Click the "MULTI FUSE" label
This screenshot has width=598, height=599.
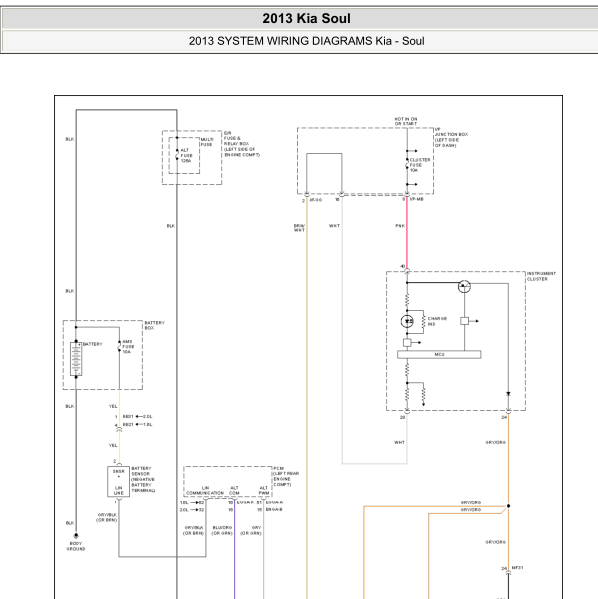[x=207, y=142]
